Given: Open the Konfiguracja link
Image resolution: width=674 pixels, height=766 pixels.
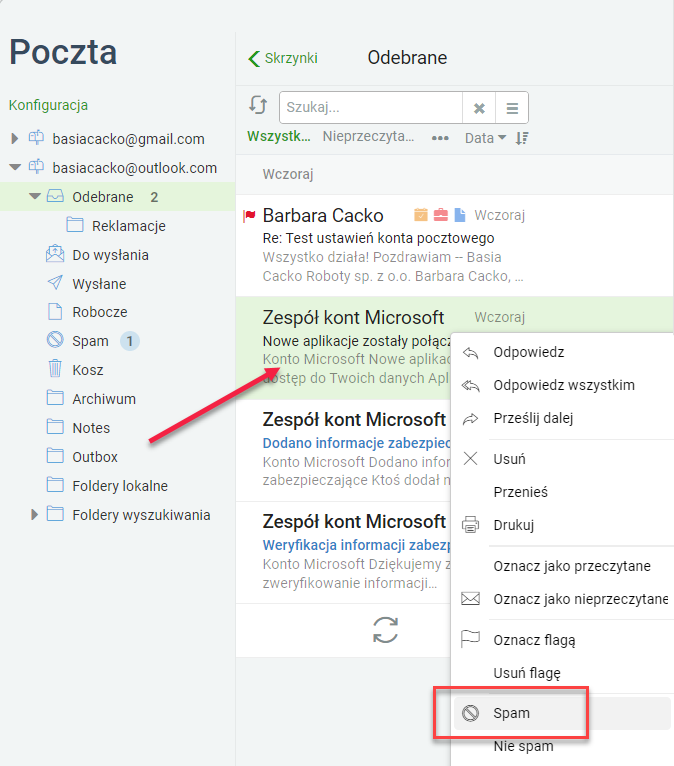Looking at the screenshot, I should click(x=48, y=105).
